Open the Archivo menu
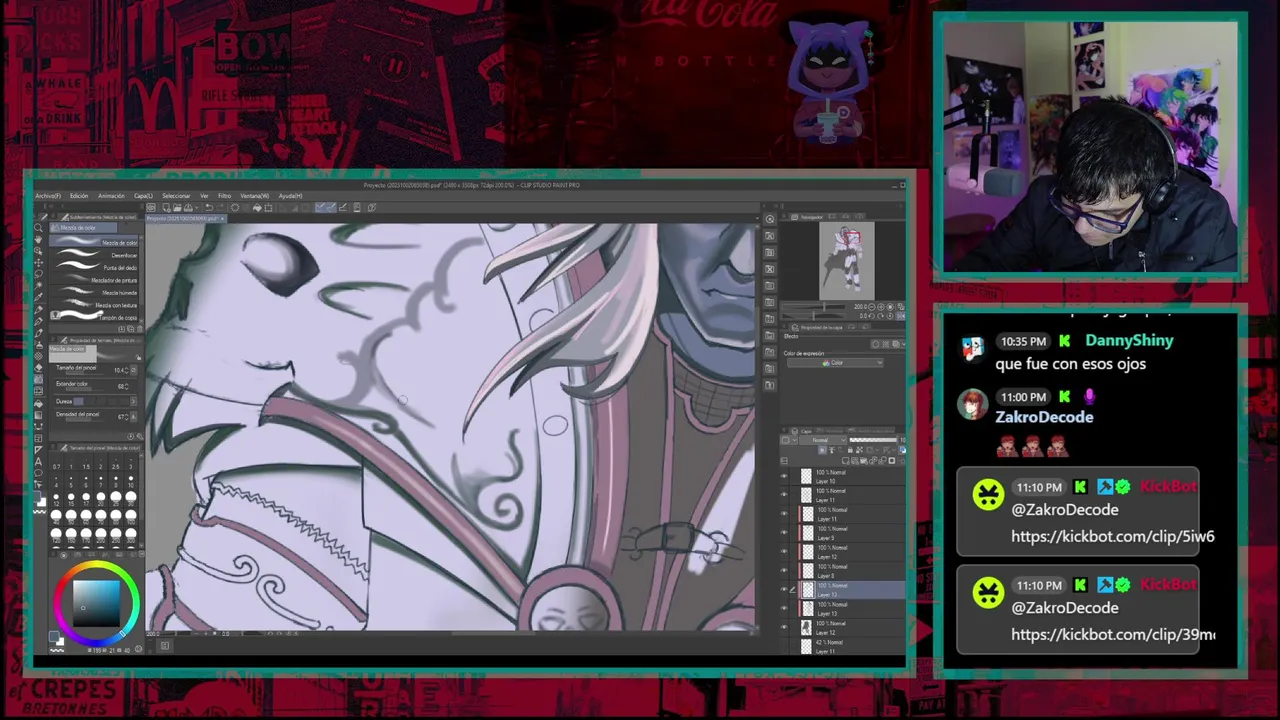The image size is (1280, 720). [x=48, y=196]
